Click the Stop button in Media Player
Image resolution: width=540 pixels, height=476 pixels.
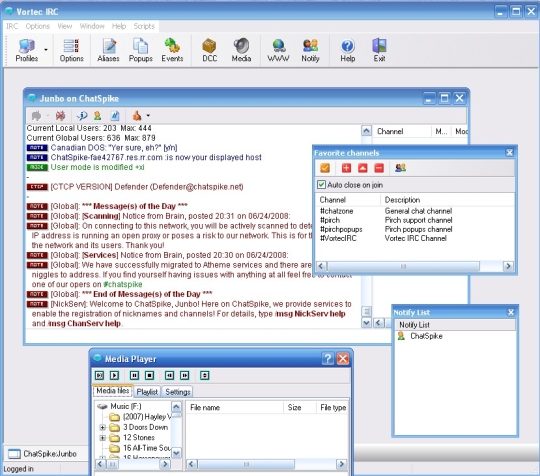[149, 375]
